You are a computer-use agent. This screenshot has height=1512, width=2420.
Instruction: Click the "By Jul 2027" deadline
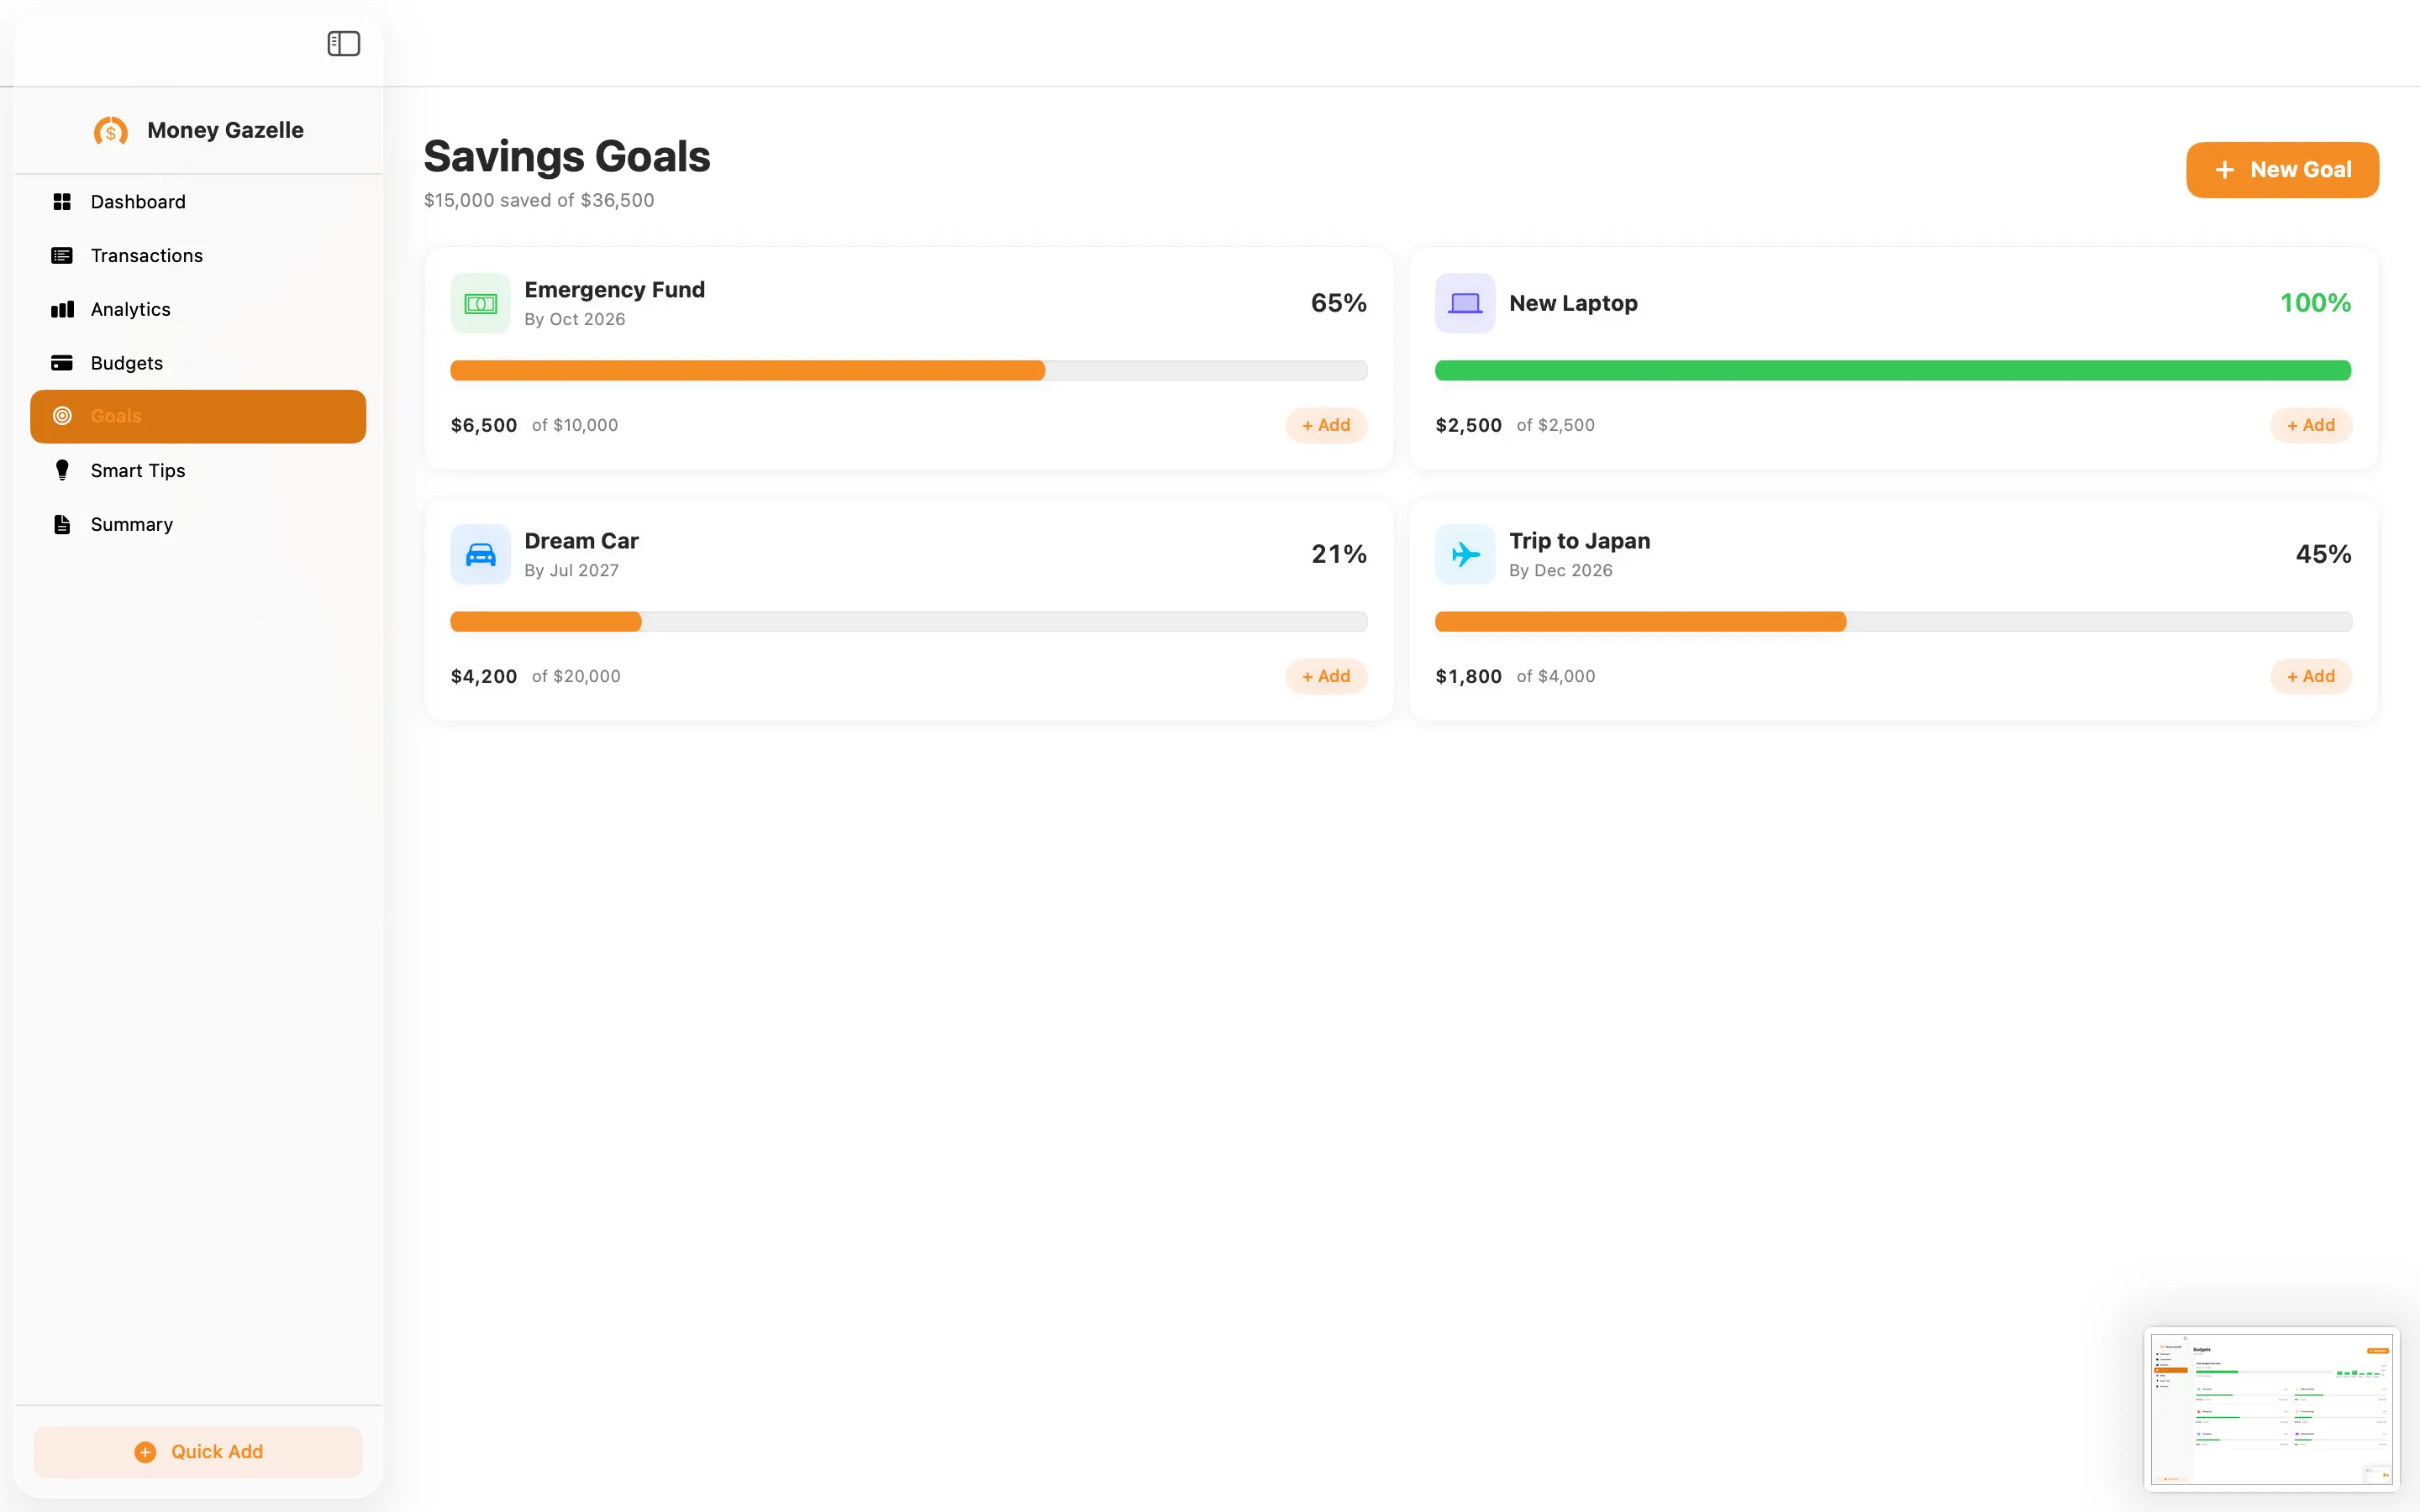pos(572,570)
